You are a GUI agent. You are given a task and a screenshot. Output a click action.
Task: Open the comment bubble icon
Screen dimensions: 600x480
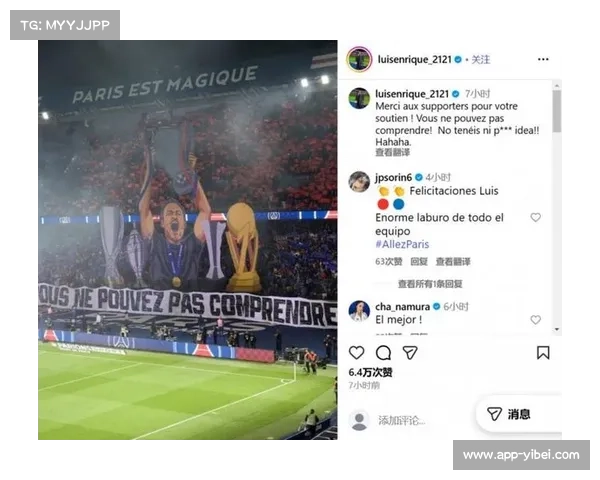(383, 353)
